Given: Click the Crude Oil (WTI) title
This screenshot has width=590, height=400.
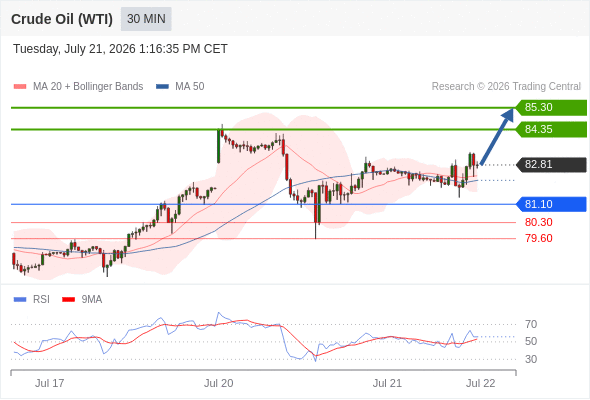Looking at the screenshot, I should click(x=62, y=19).
